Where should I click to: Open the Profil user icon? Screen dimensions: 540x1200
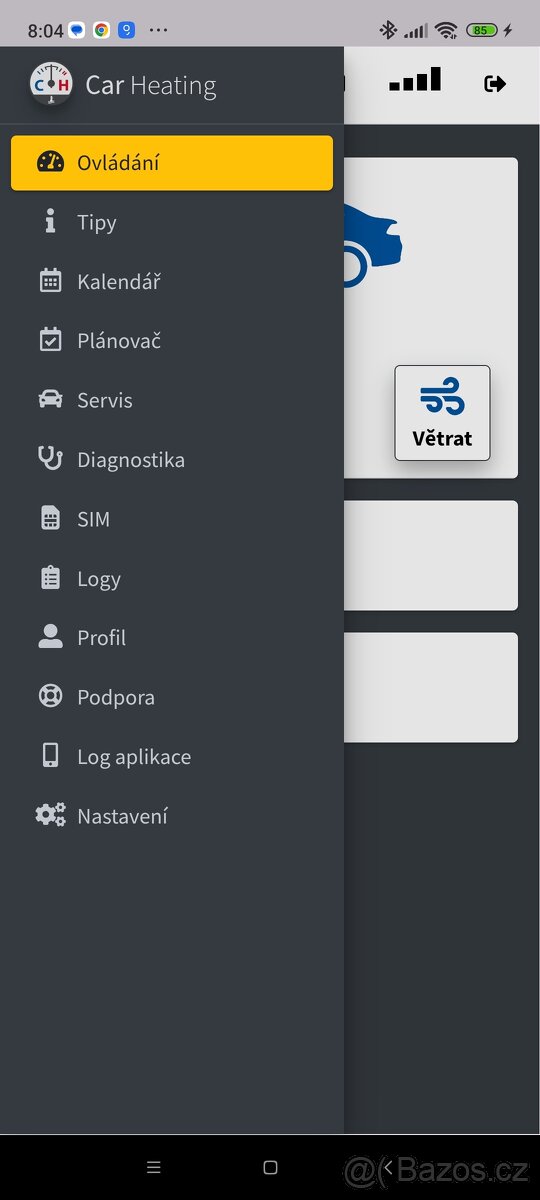coord(50,637)
